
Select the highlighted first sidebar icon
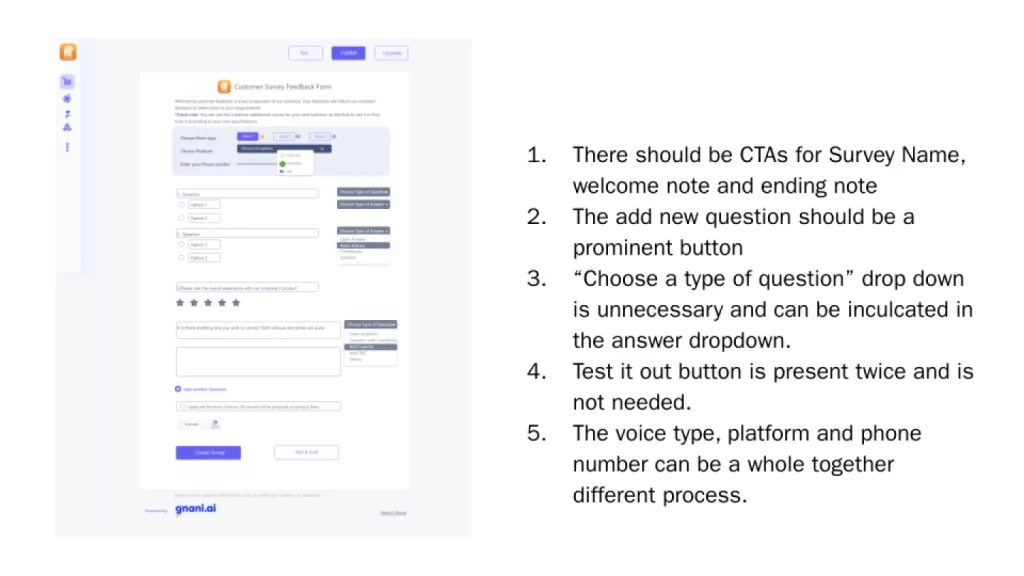[x=67, y=82]
